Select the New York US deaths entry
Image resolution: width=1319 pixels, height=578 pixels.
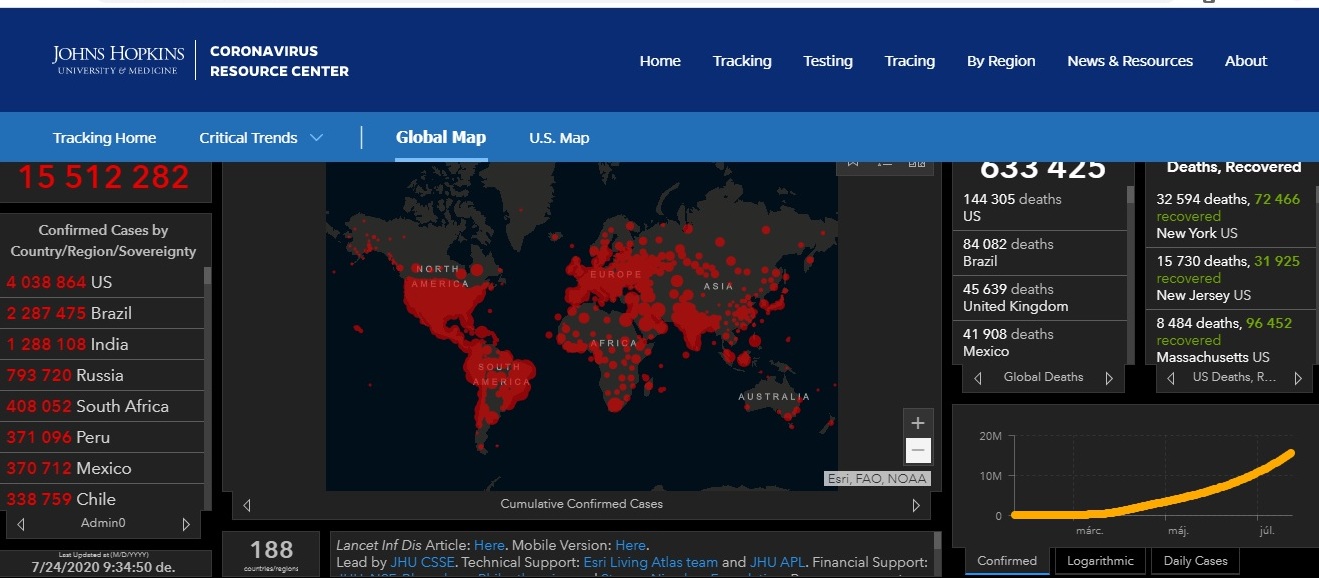[x=1231, y=216]
